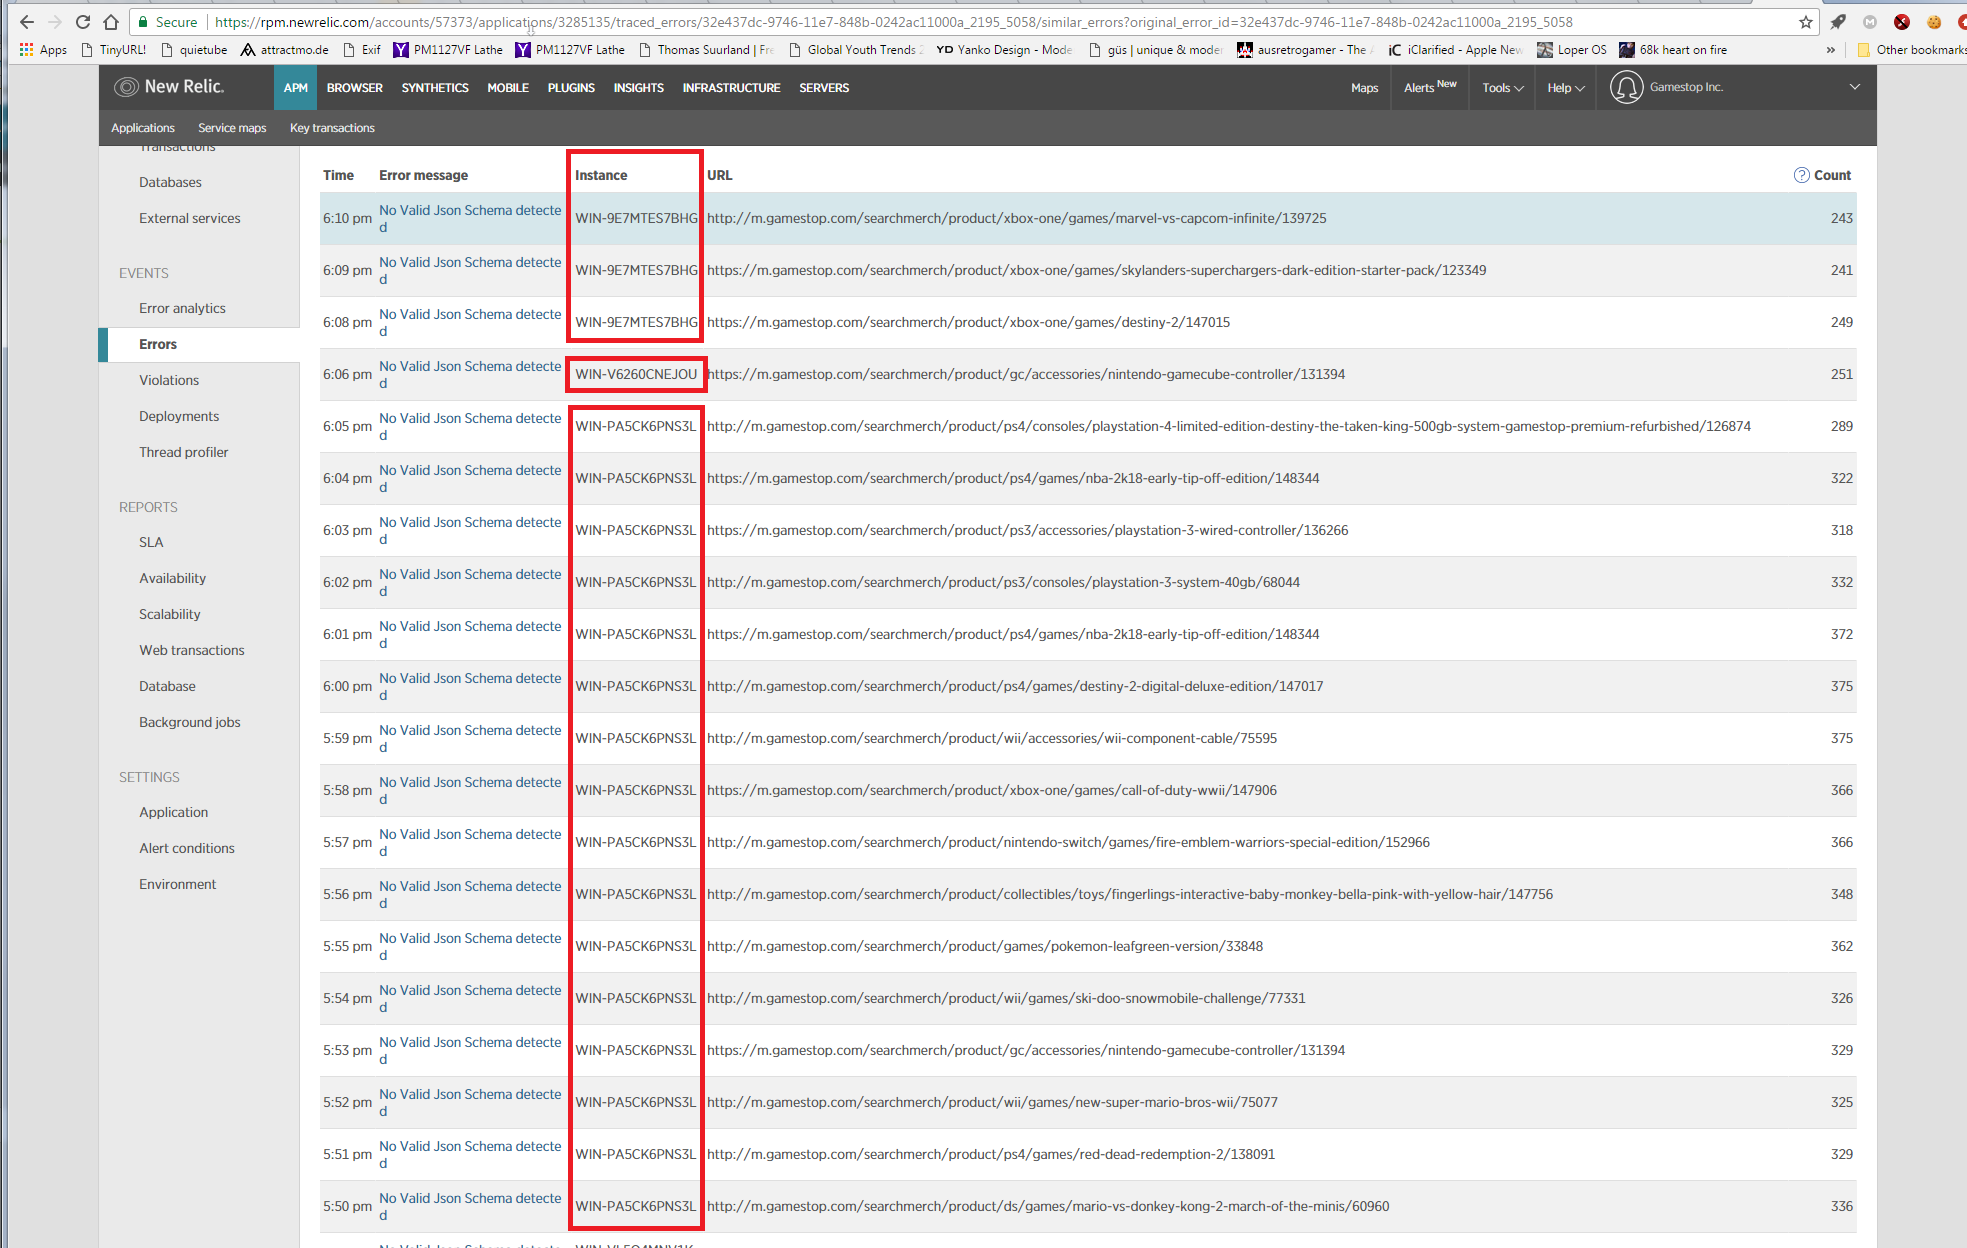This screenshot has height=1248, width=1967.
Task: Open Key transactions submenu item
Action: pyautogui.click(x=332, y=128)
